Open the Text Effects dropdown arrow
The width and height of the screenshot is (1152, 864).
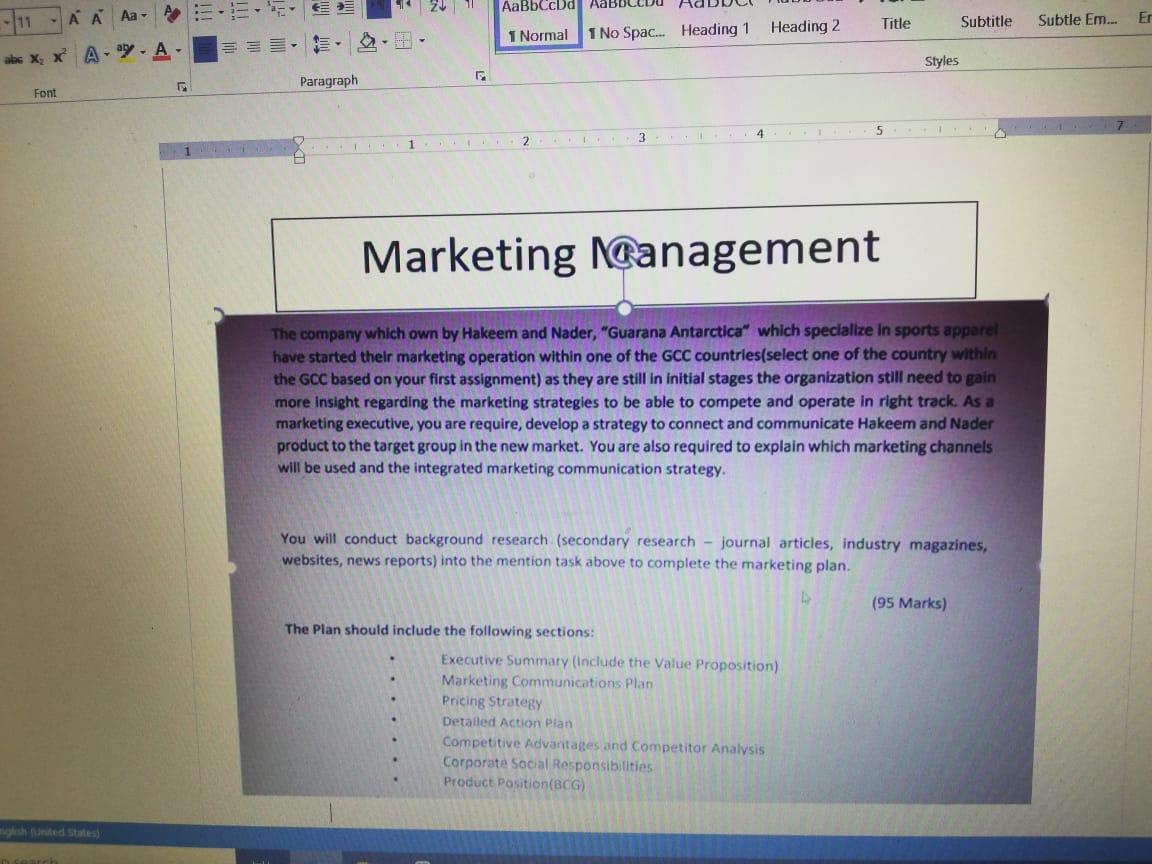point(107,54)
